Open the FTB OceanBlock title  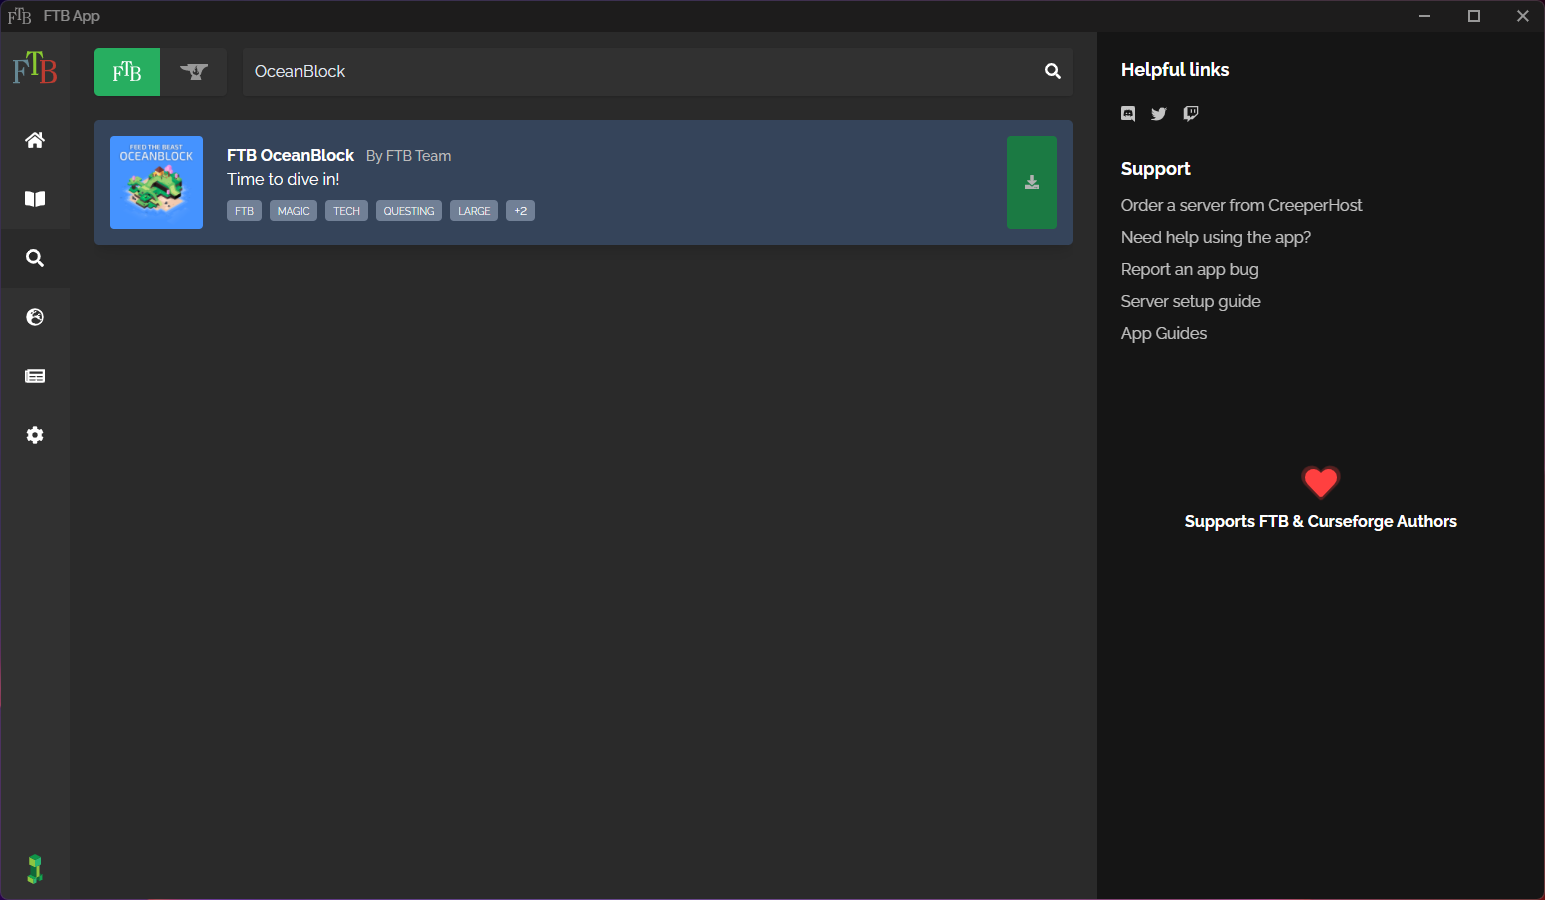pos(290,155)
